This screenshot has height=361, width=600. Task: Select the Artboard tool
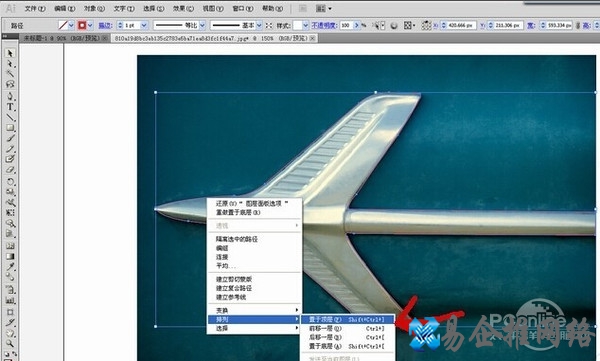pos(10,312)
